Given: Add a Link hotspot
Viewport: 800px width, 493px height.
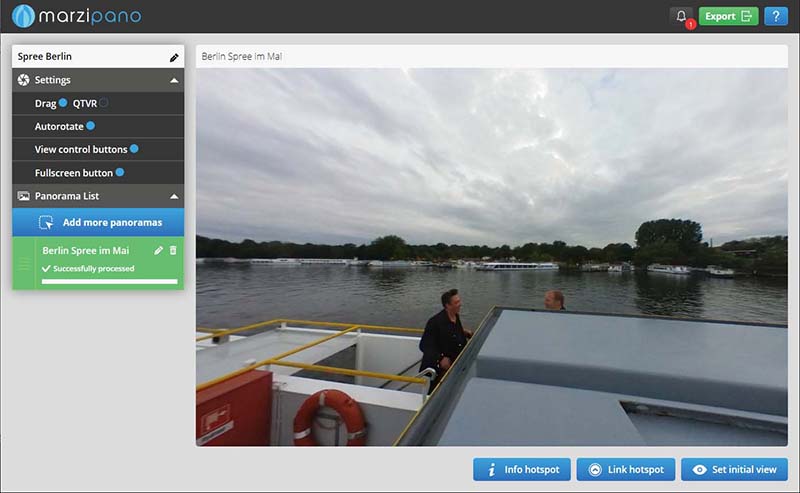Looking at the screenshot, I should 626,470.
